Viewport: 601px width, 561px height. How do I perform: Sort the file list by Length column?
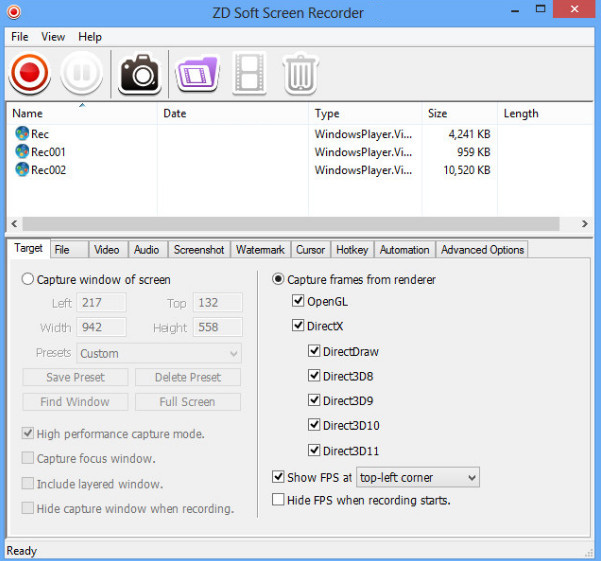545,113
